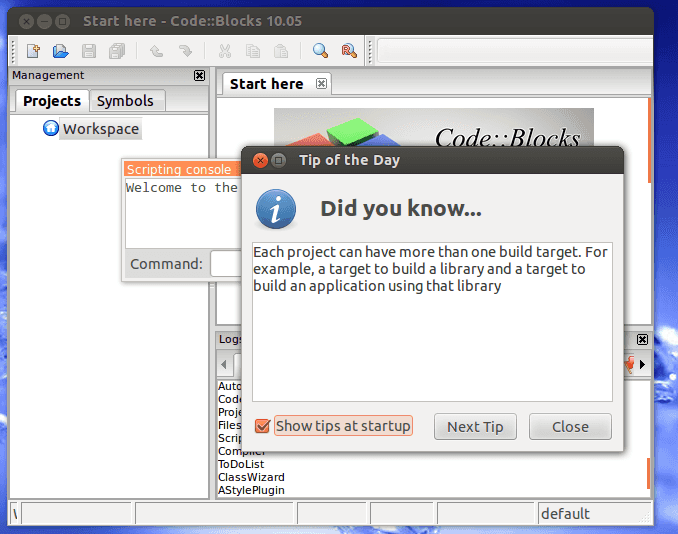Viewport: 678px width, 534px height.
Task: Click the left arrow in Logs tabs
Action: pyautogui.click(x=224, y=365)
